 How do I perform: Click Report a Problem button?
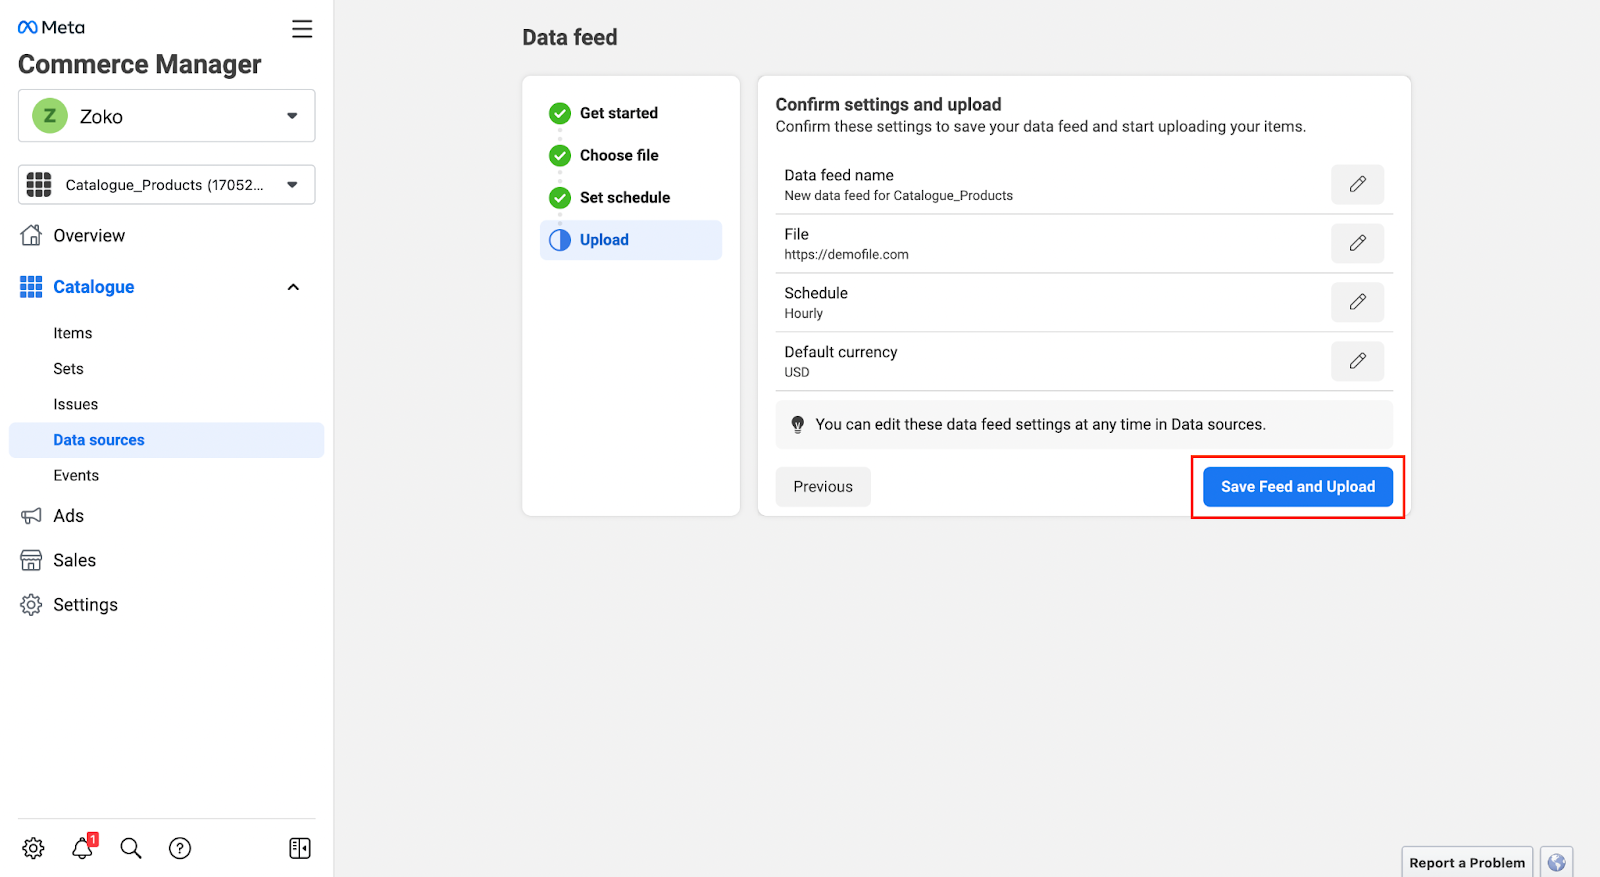[1467, 862]
